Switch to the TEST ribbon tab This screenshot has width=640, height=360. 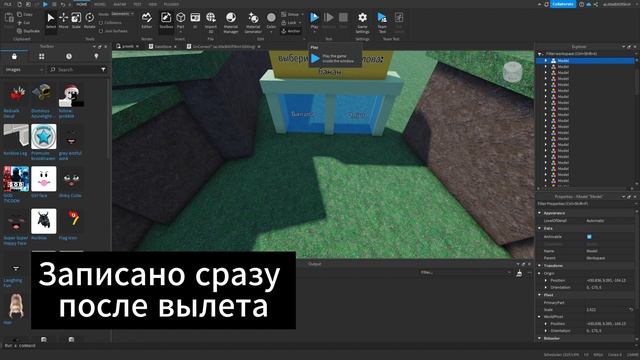pyautogui.click(x=137, y=4)
